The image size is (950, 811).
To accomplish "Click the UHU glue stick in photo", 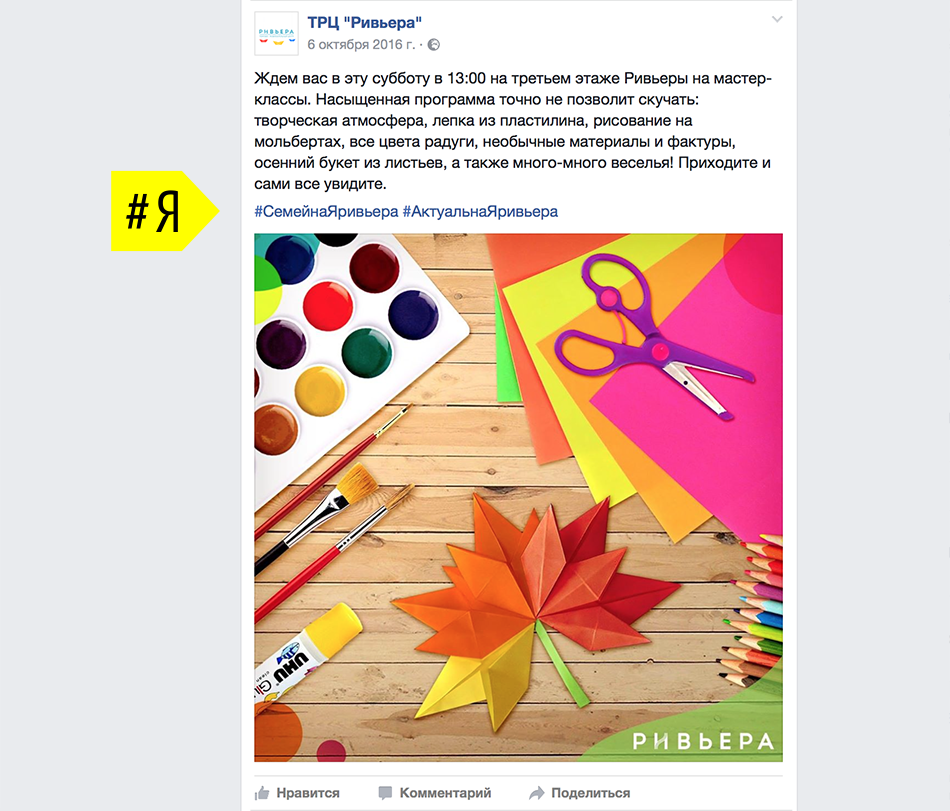I will point(308,653).
